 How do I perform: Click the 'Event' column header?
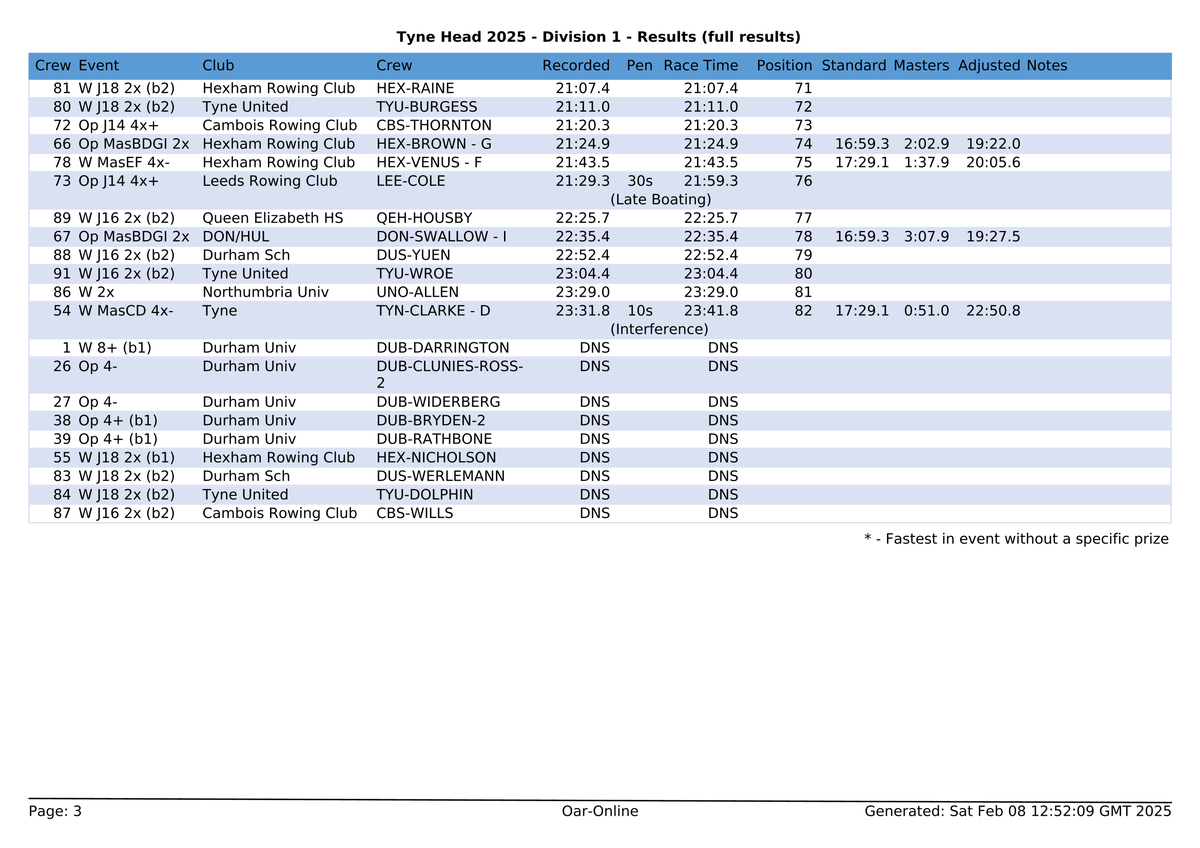pyautogui.click(x=98, y=66)
